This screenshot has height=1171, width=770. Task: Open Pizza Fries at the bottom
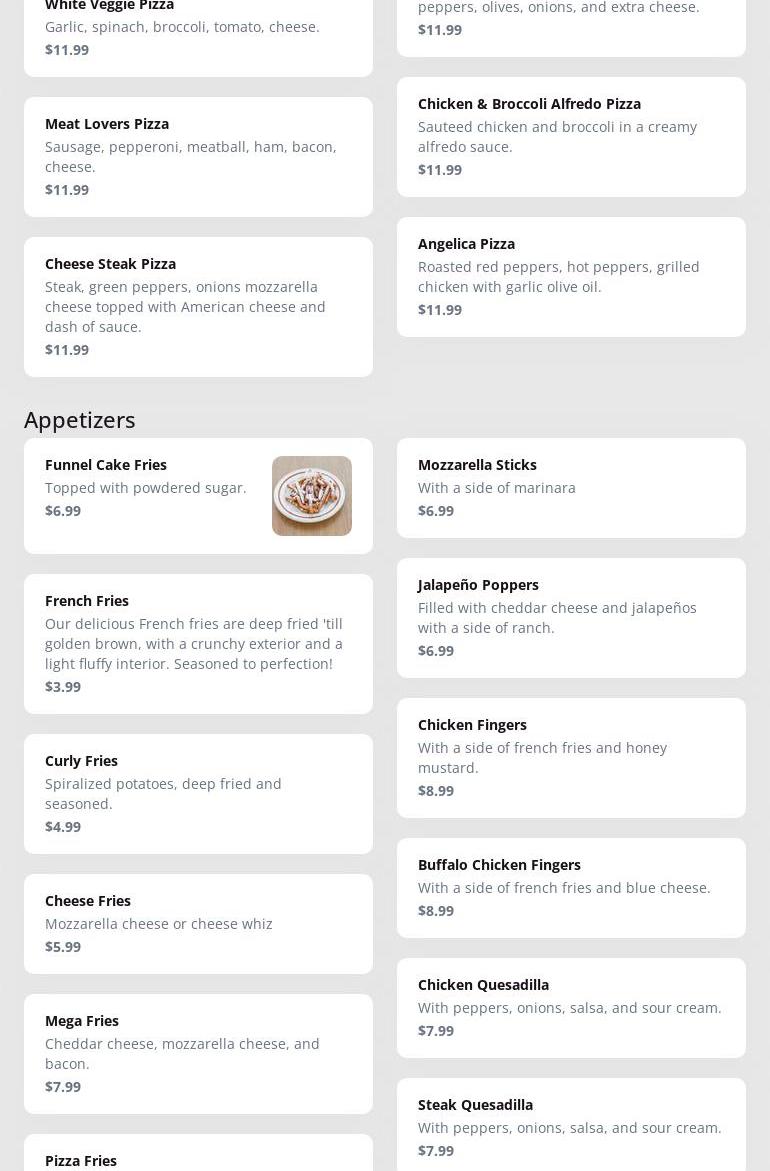click(198, 1156)
